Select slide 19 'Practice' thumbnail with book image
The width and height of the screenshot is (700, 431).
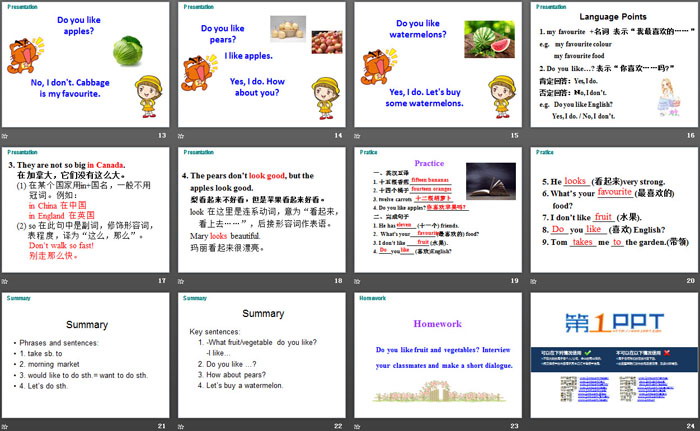point(438,210)
